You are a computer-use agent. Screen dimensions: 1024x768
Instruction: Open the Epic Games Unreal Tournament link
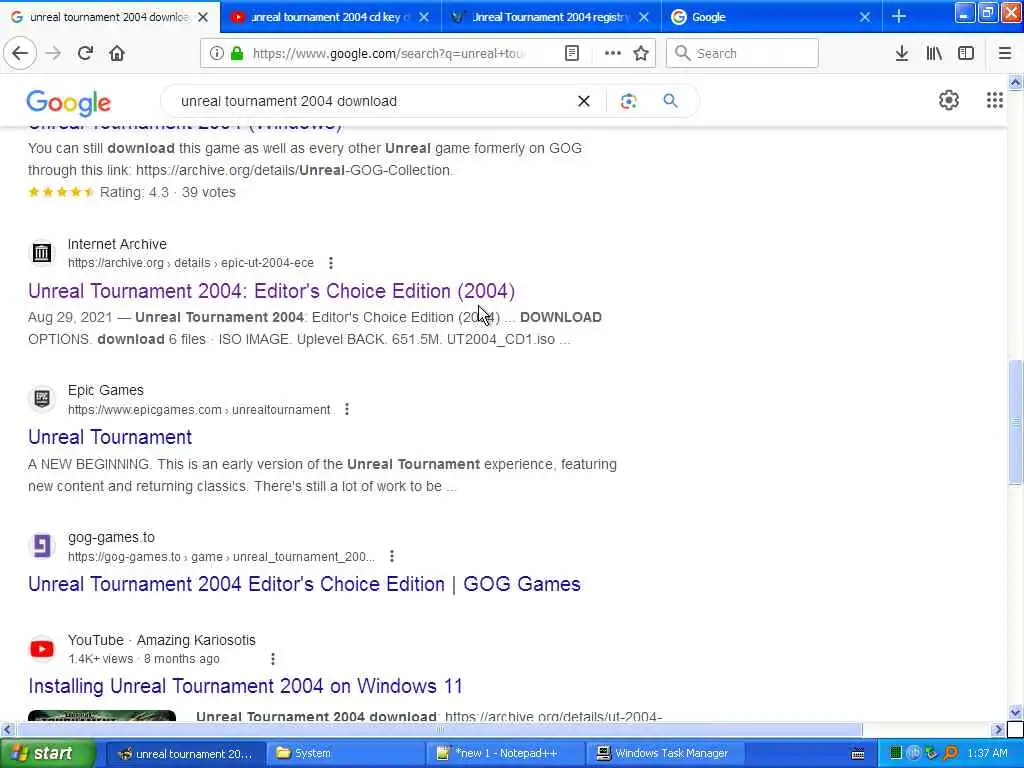(x=110, y=438)
